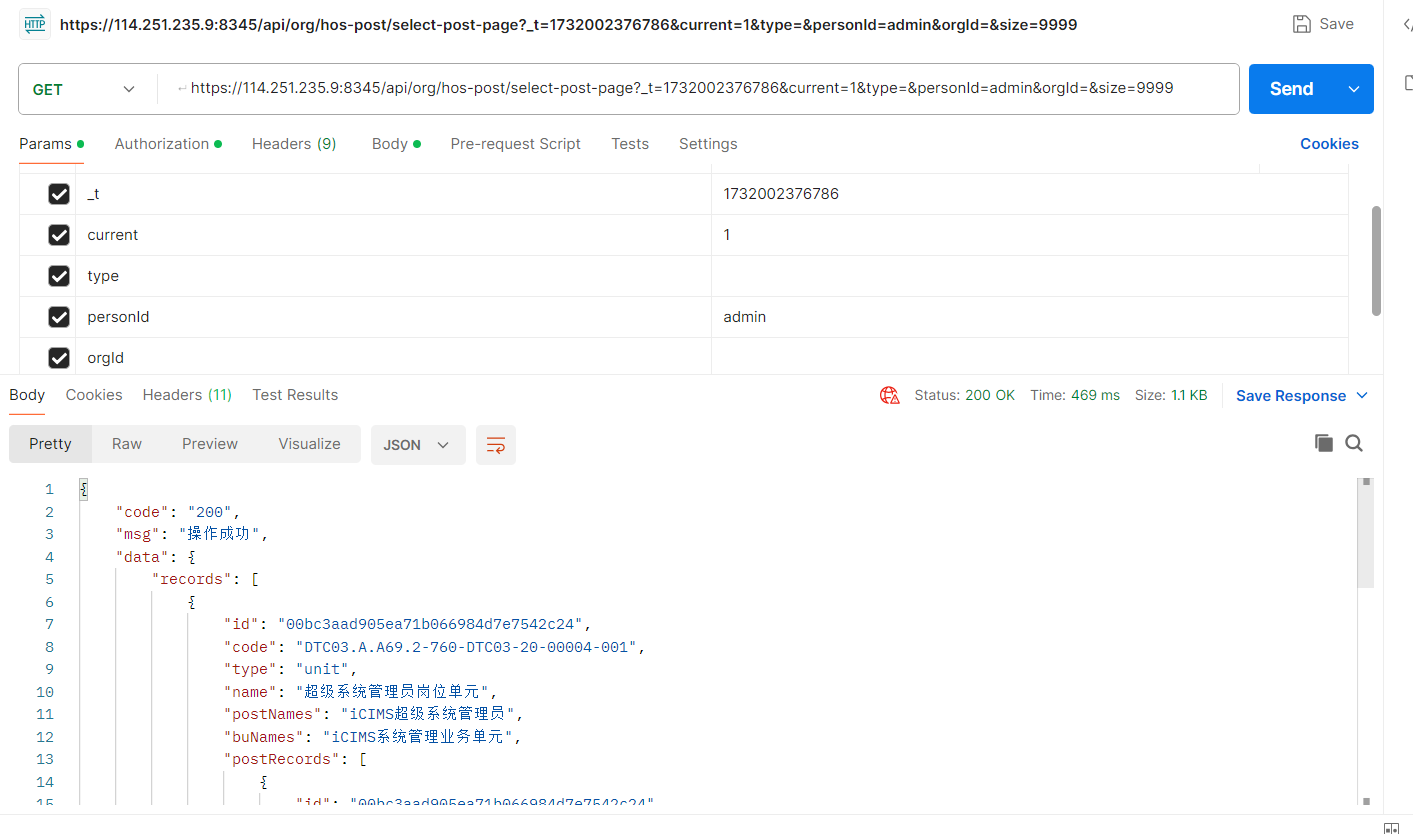The image size is (1413, 834).
Task: Open the Tests tab
Action: tap(630, 144)
